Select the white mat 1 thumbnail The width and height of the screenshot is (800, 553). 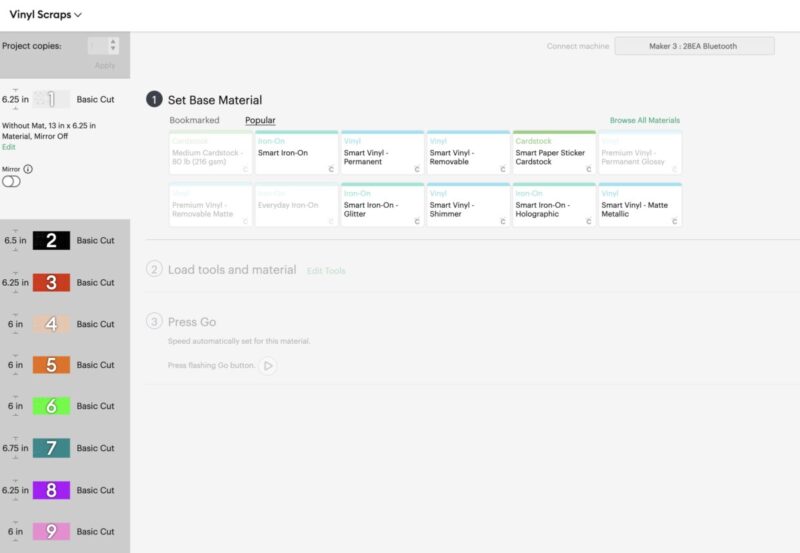(x=51, y=99)
